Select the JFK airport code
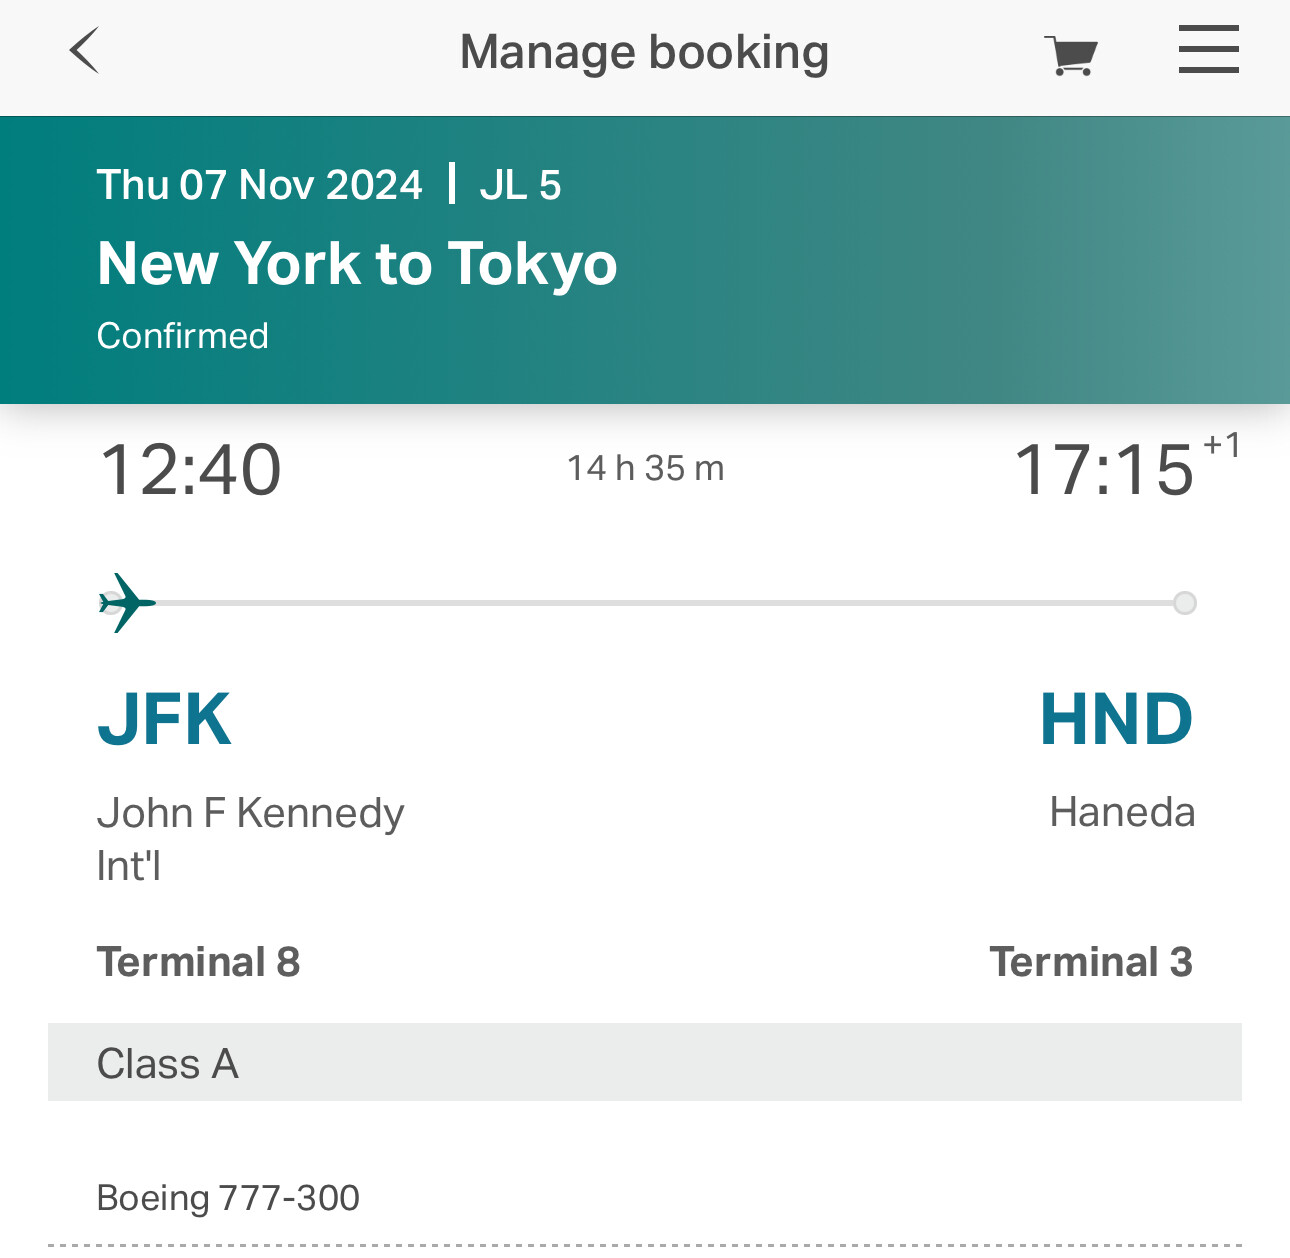Image resolution: width=1290 pixels, height=1258 pixels. click(x=164, y=720)
